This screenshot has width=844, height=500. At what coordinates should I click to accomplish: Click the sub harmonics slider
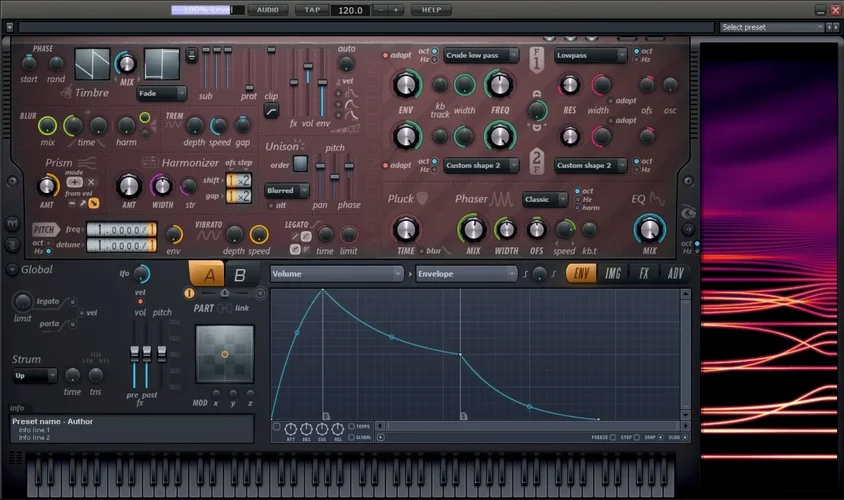[206, 68]
